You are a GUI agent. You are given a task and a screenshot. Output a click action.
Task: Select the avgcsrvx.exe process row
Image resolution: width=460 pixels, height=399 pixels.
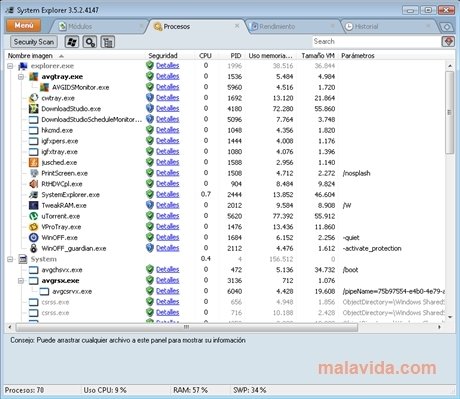[225, 291]
